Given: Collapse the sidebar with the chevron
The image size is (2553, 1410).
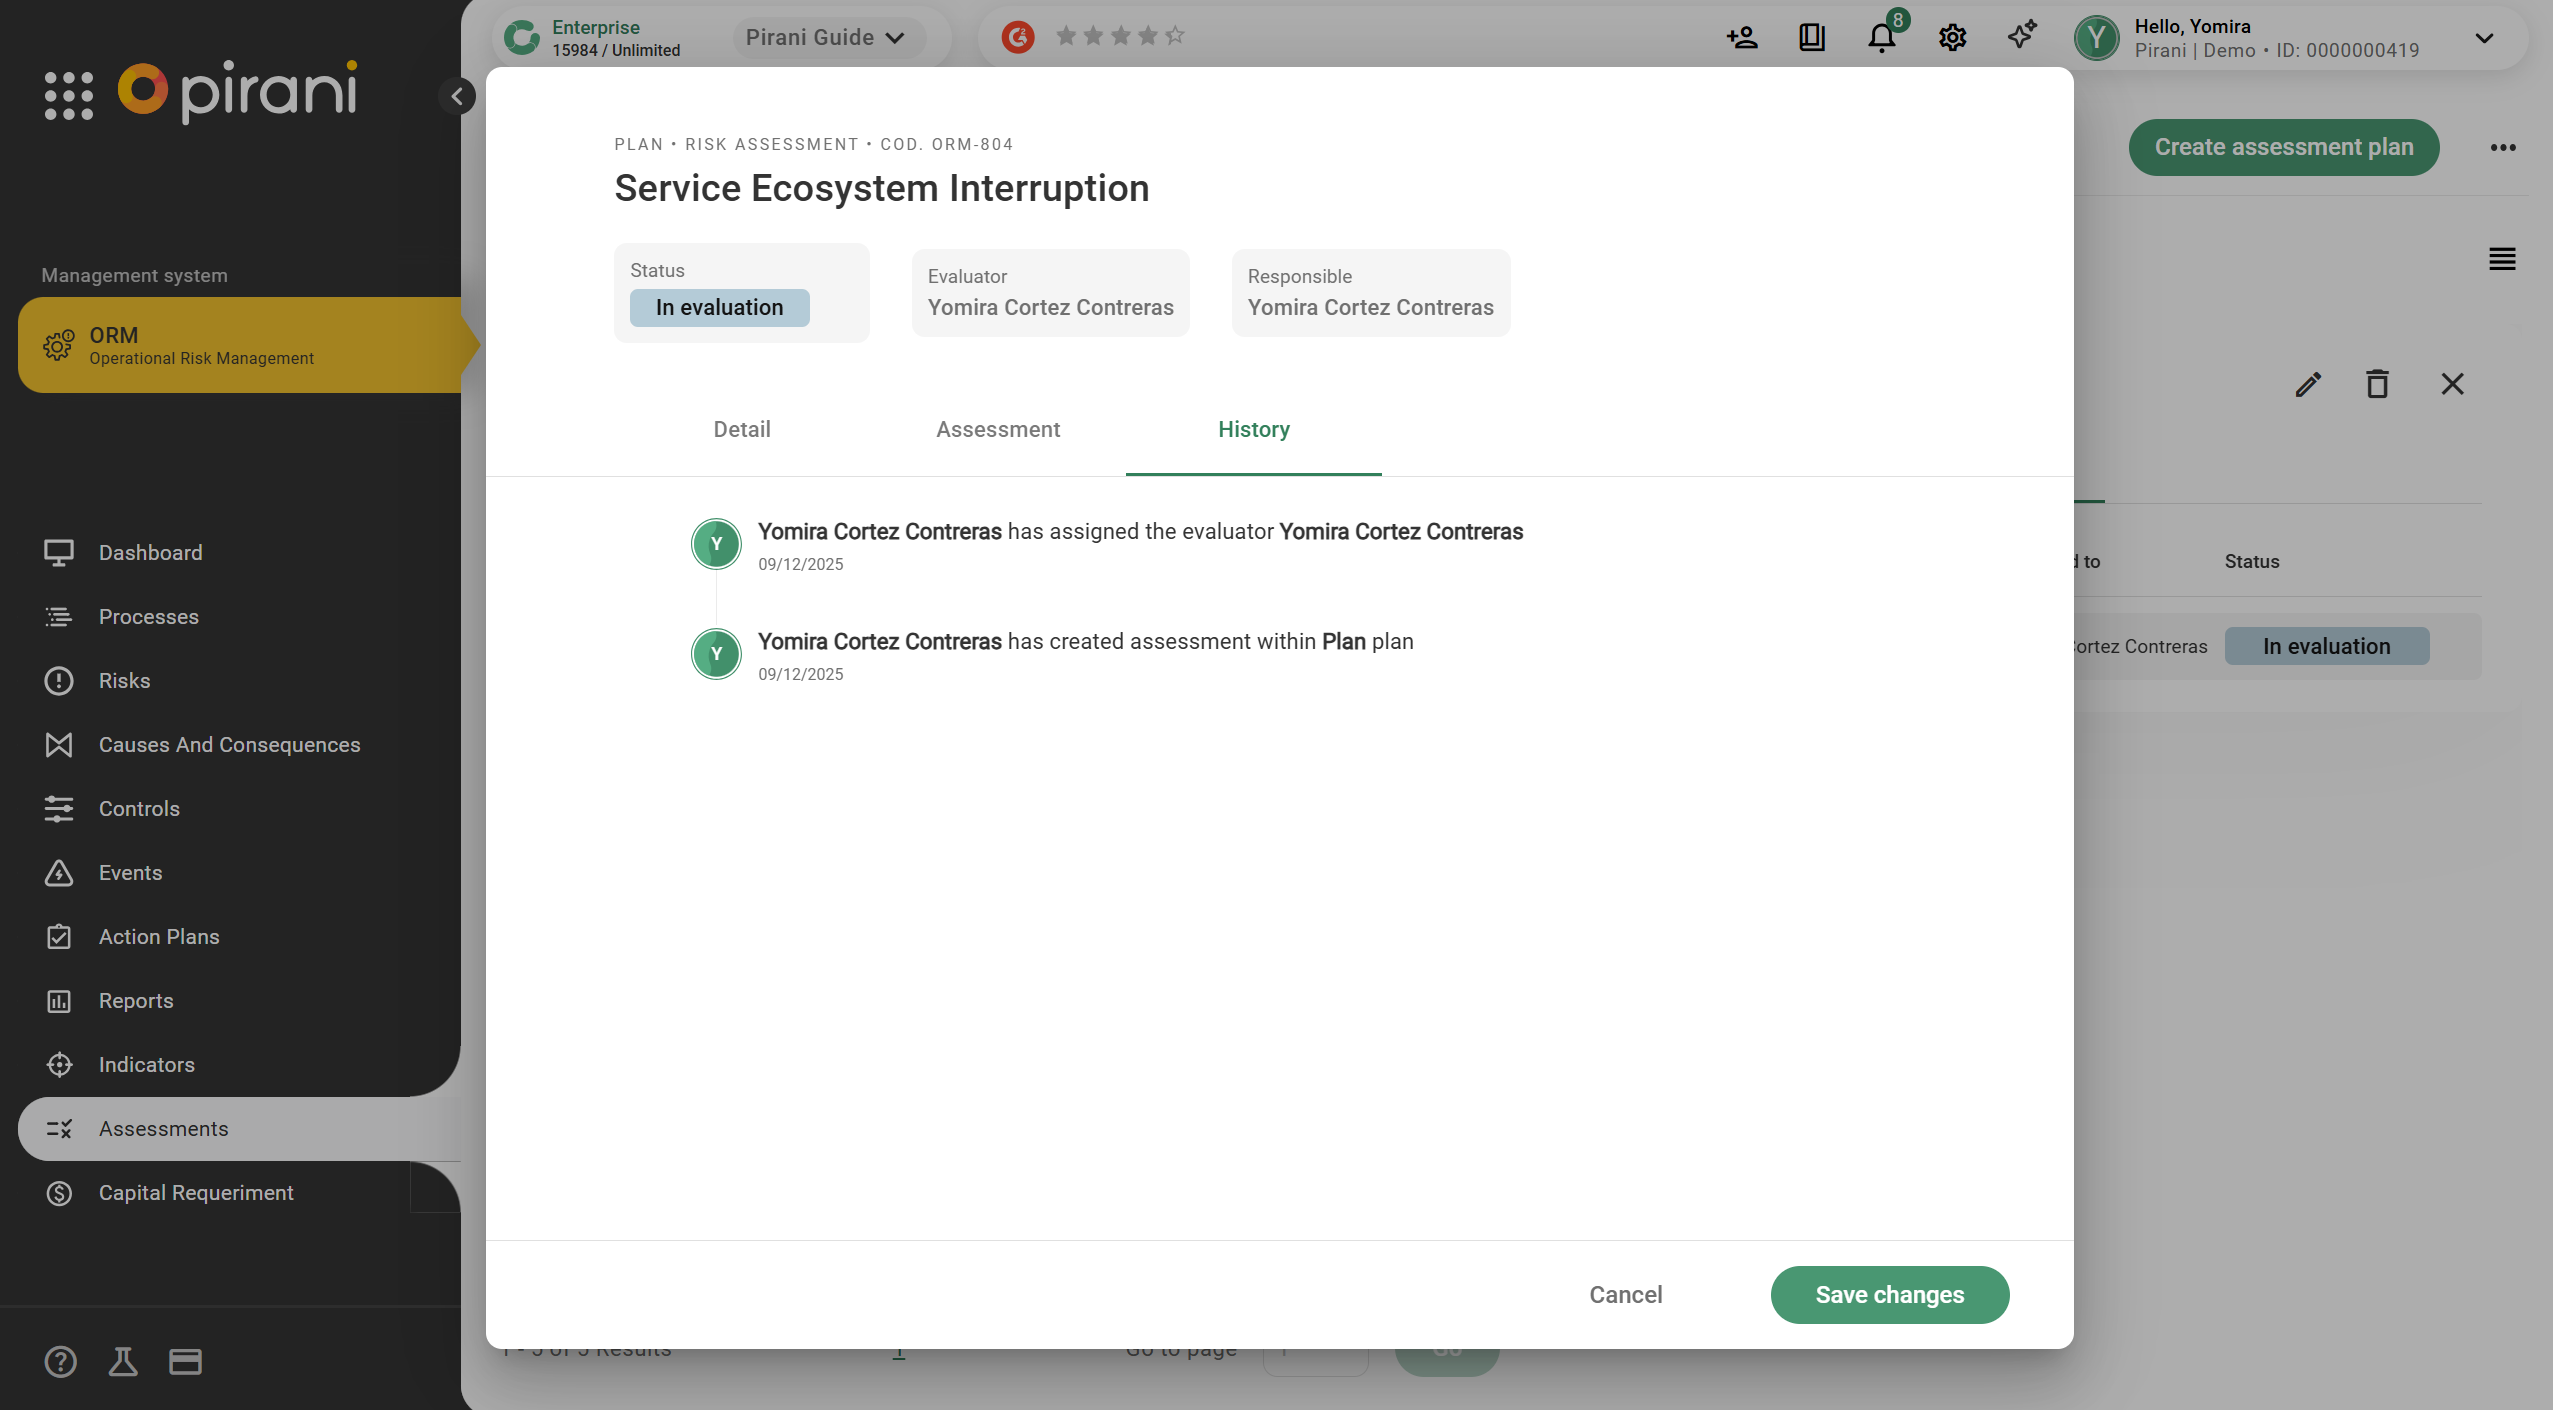Looking at the screenshot, I should 457,96.
